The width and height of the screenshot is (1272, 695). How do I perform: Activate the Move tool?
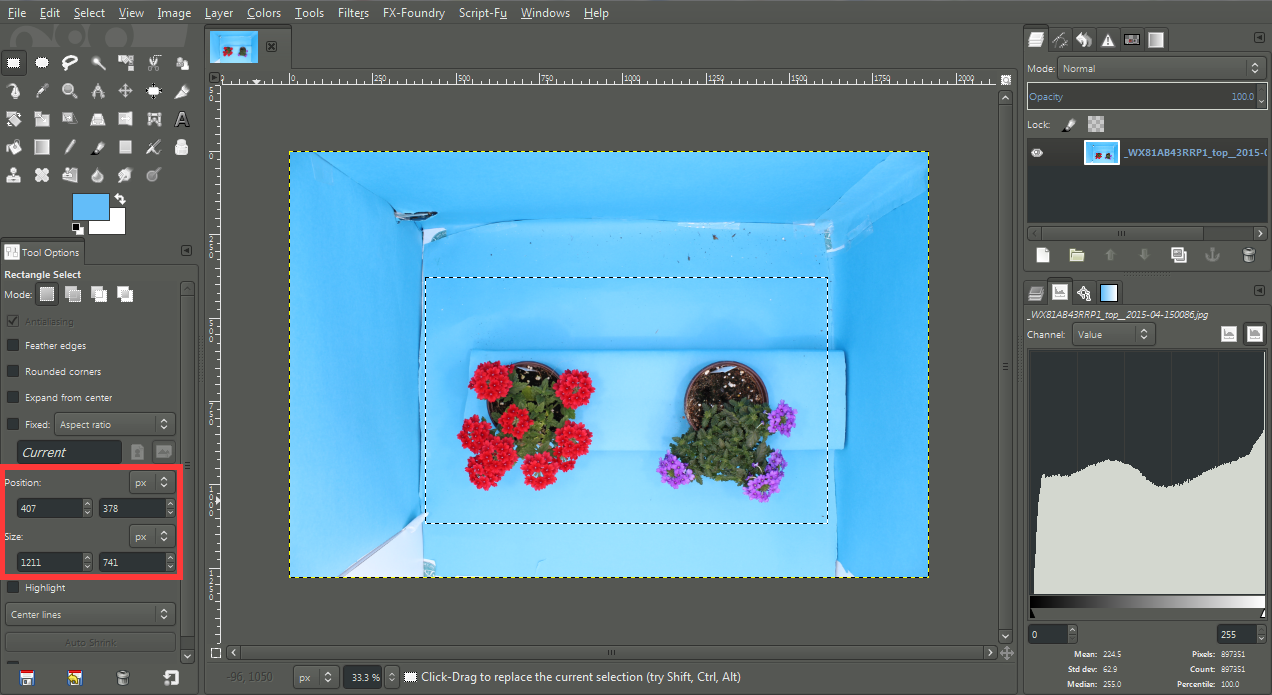[126, 90]
